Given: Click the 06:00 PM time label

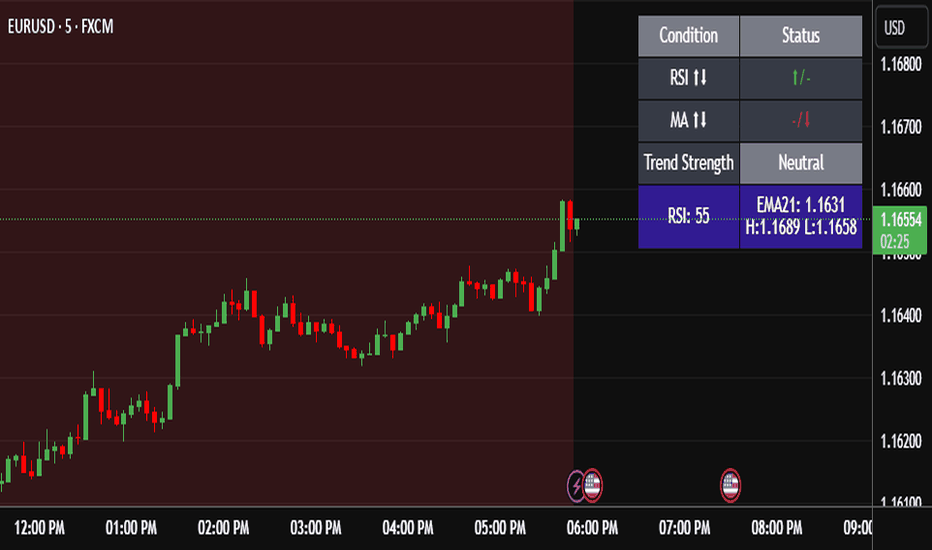Looking at the screenshot, I should click(x=592, y=528).
